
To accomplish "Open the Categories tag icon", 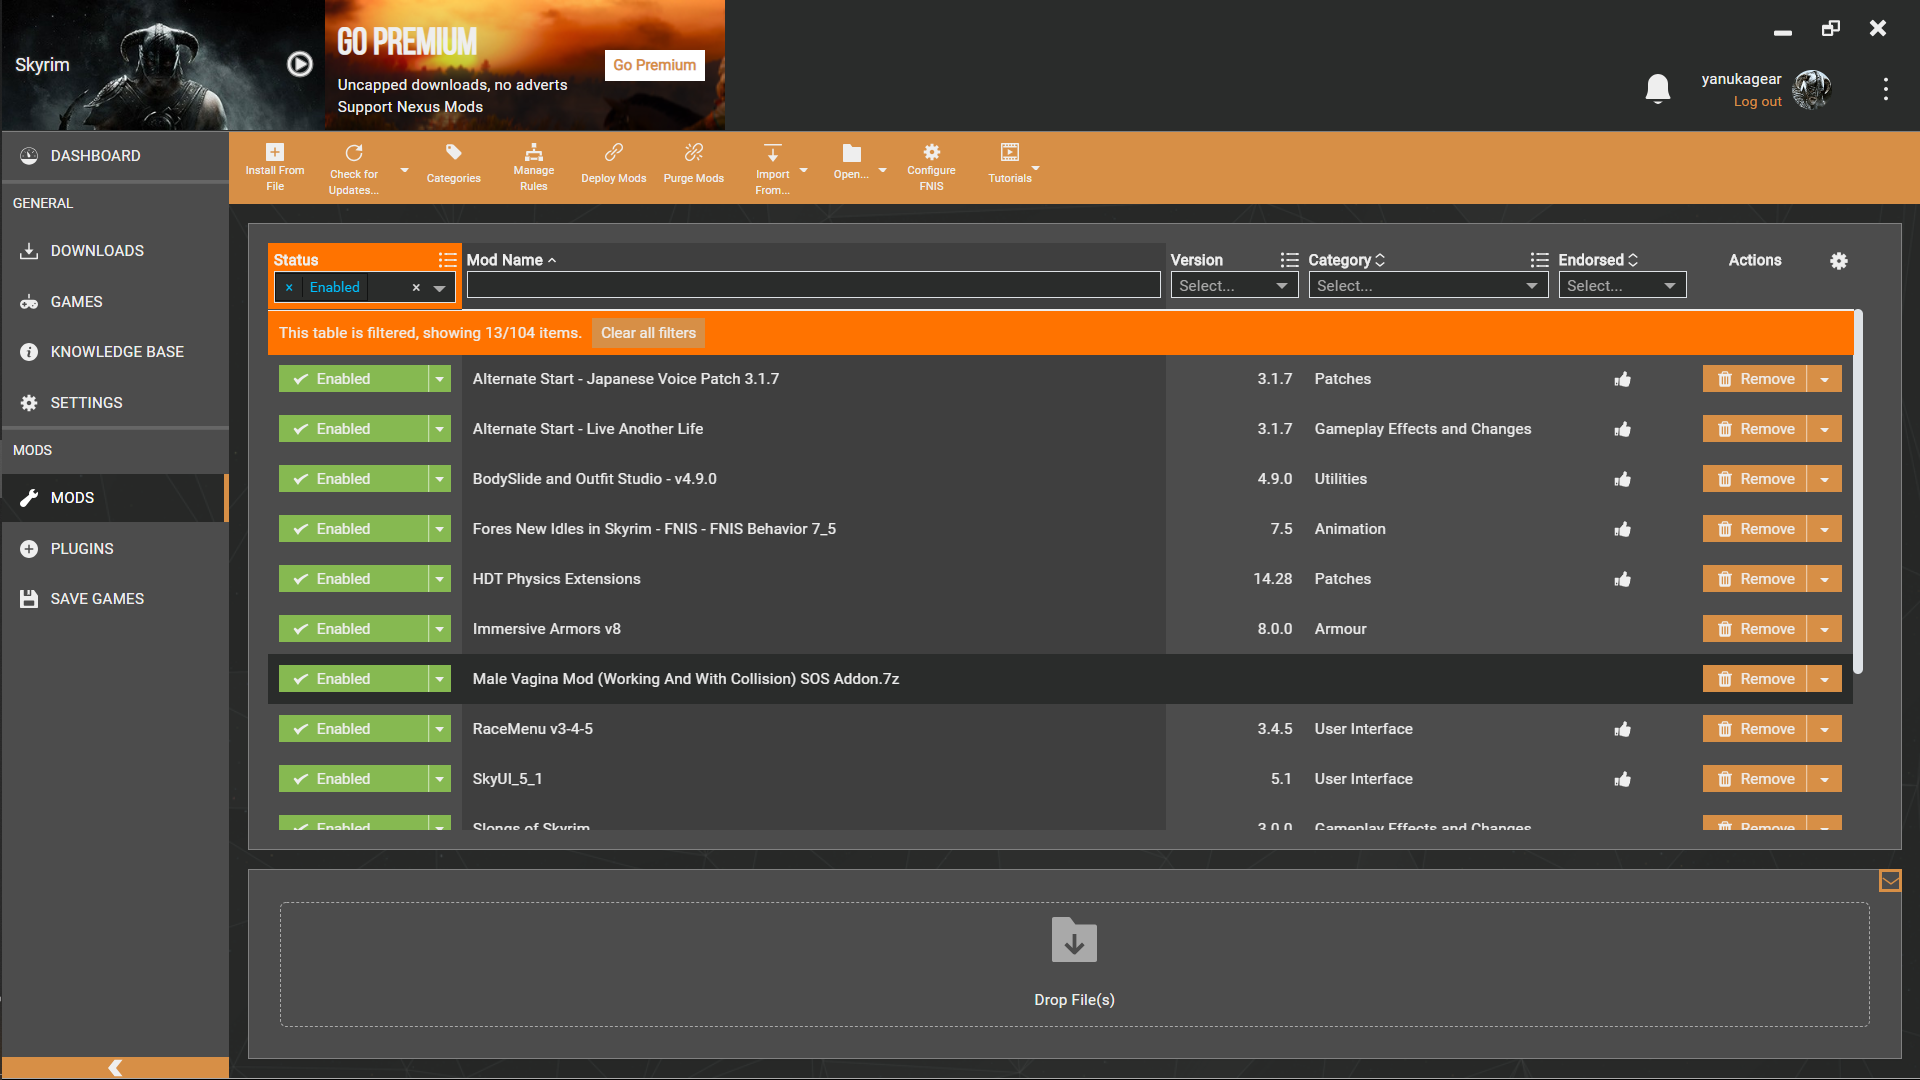I will tap(454, 152).
